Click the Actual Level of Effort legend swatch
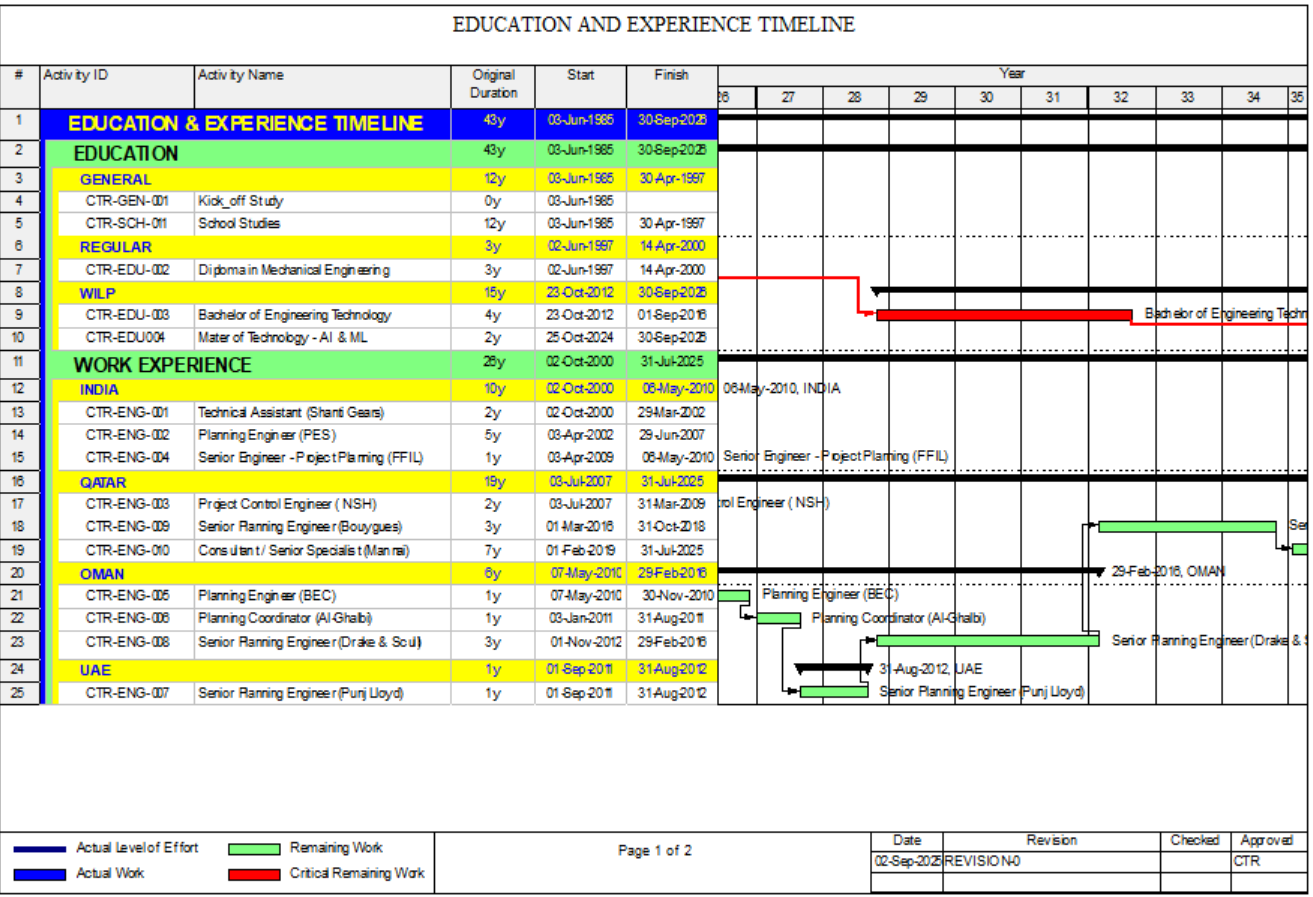Screen dimensions: 1313x897 click(x=41, y=849)
